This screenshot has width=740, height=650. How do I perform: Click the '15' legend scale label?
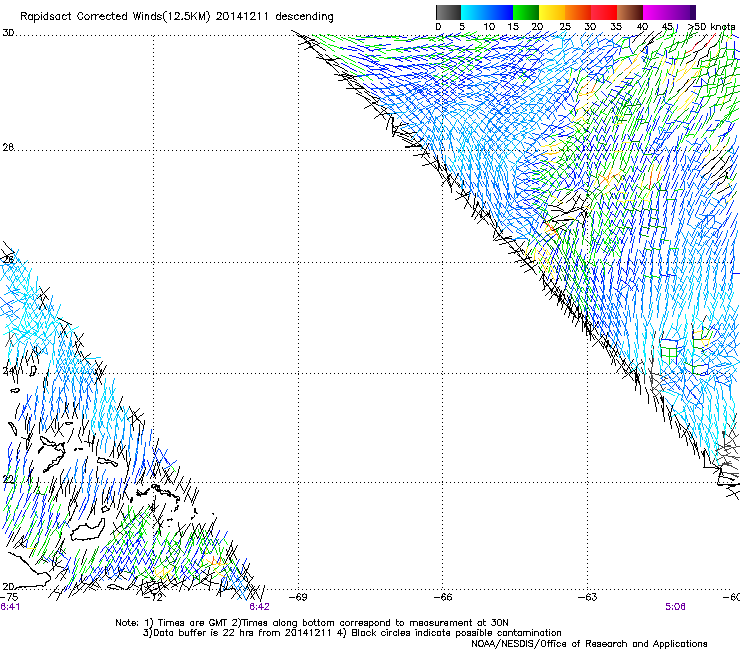point(513,27)
